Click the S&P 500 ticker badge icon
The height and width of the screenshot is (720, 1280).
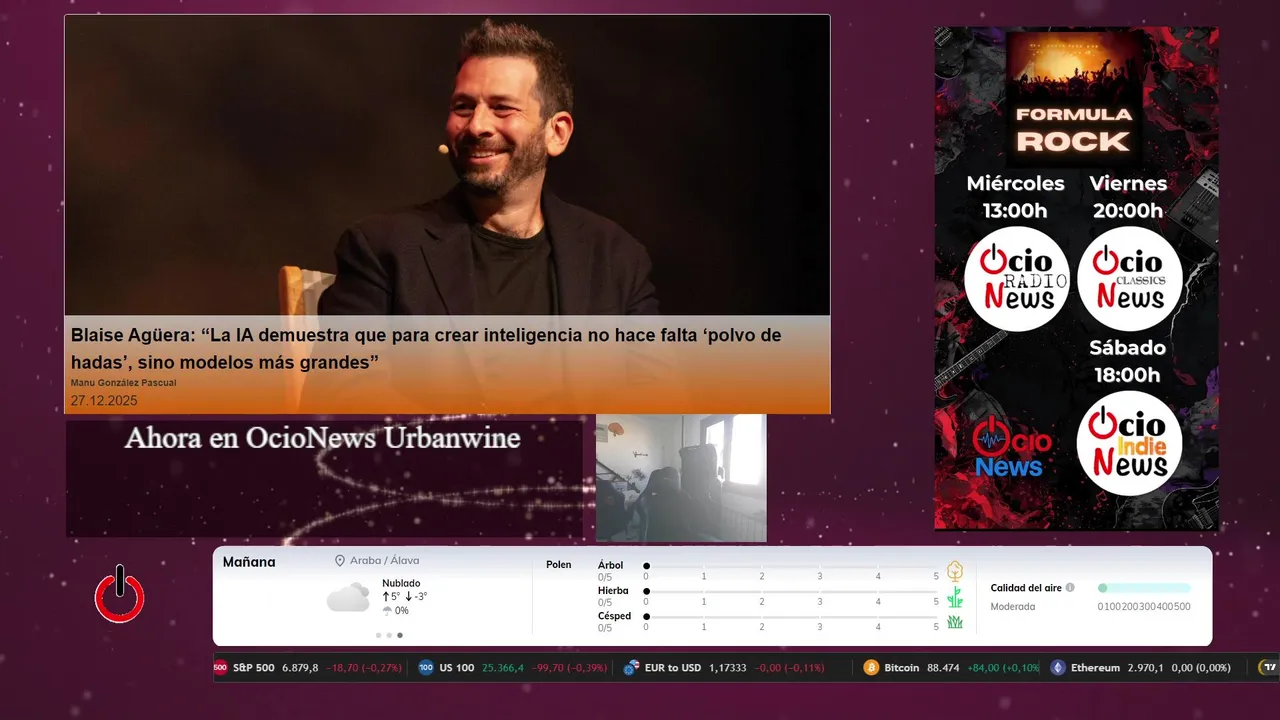click(x=220, y=668)
